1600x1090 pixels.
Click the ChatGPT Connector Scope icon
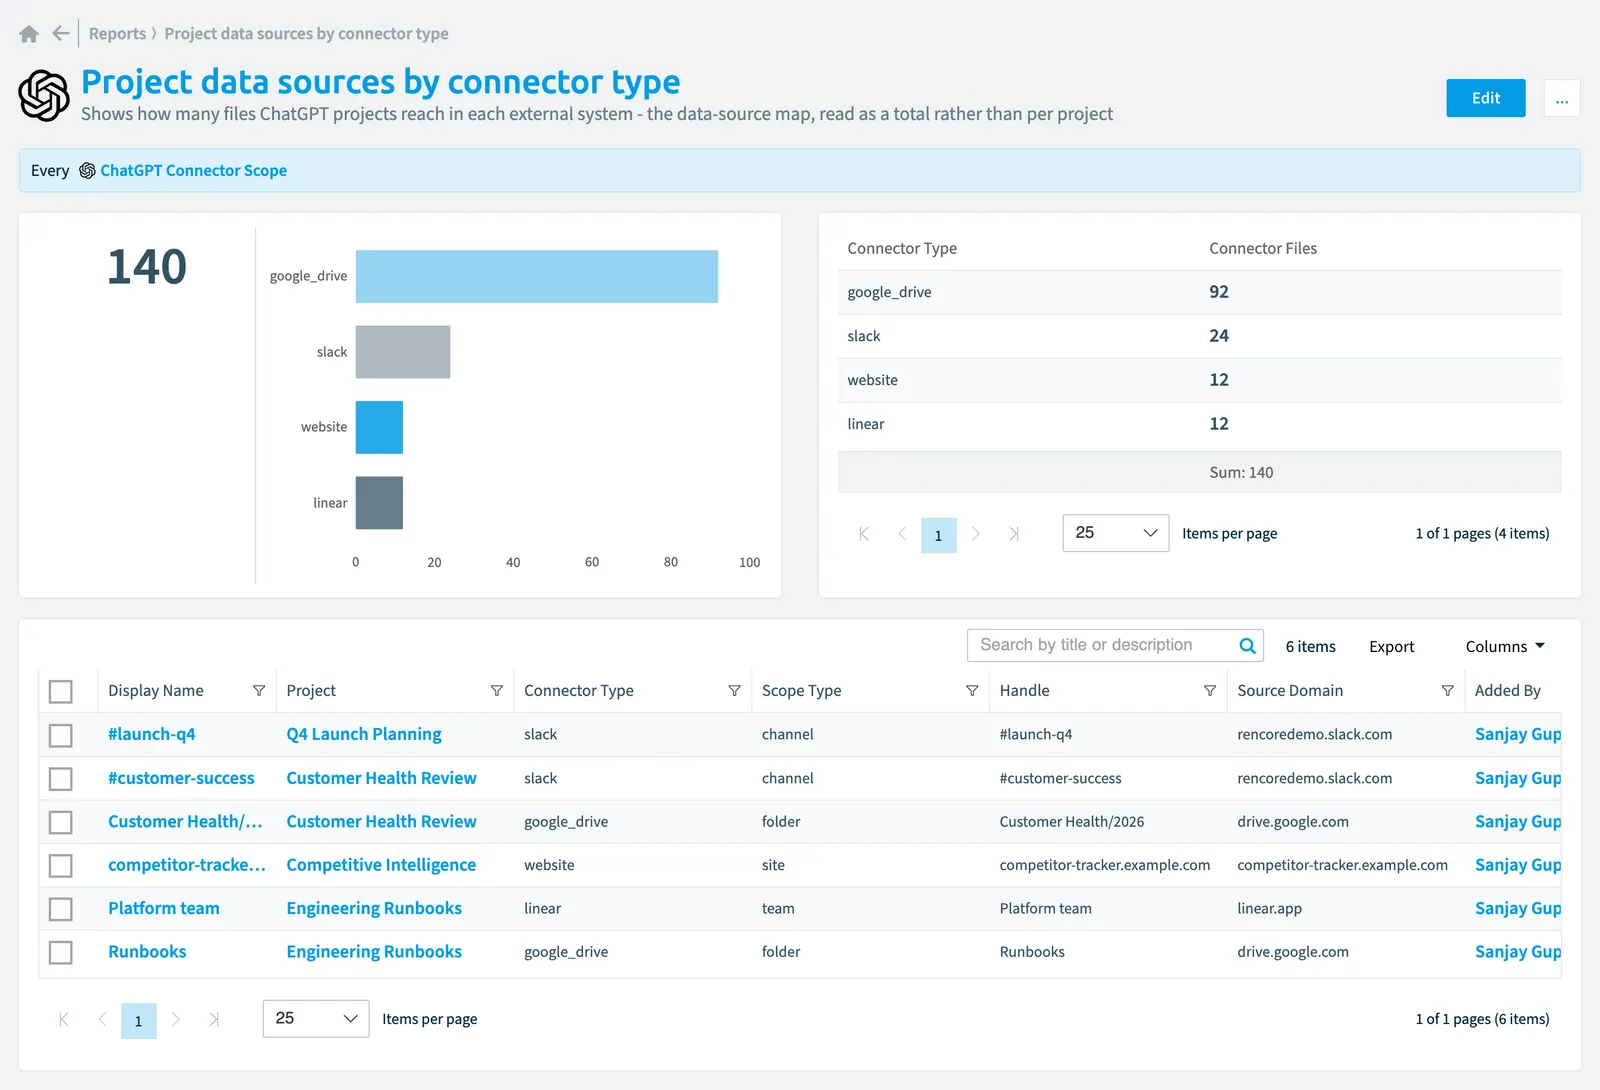click(87, 171)
